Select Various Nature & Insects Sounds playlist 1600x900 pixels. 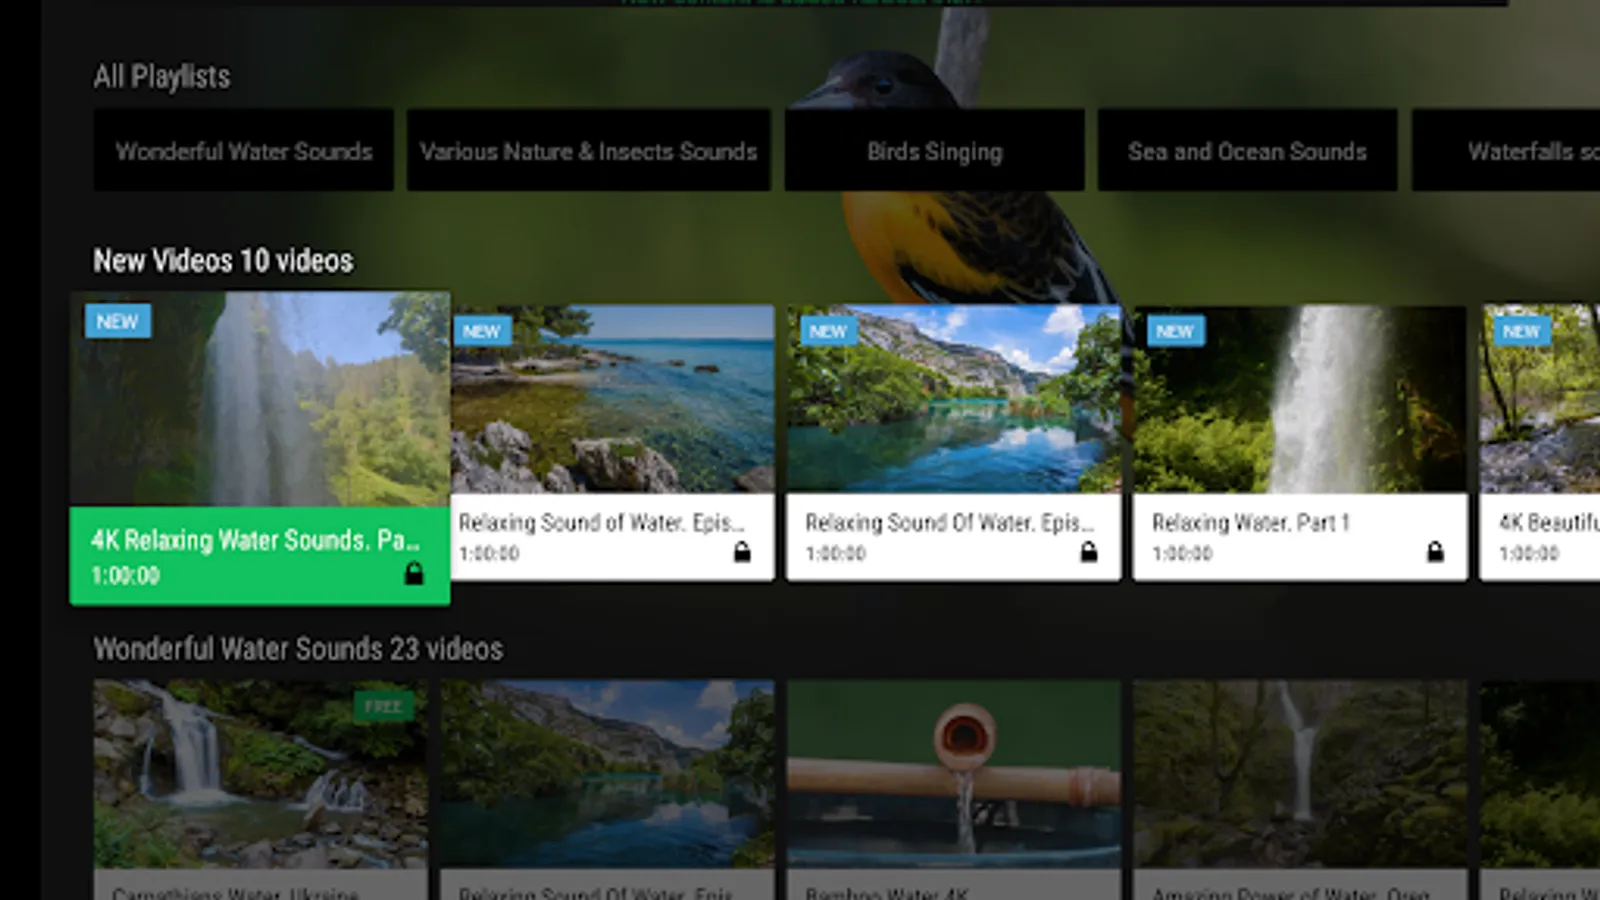(x=588, y=150)
